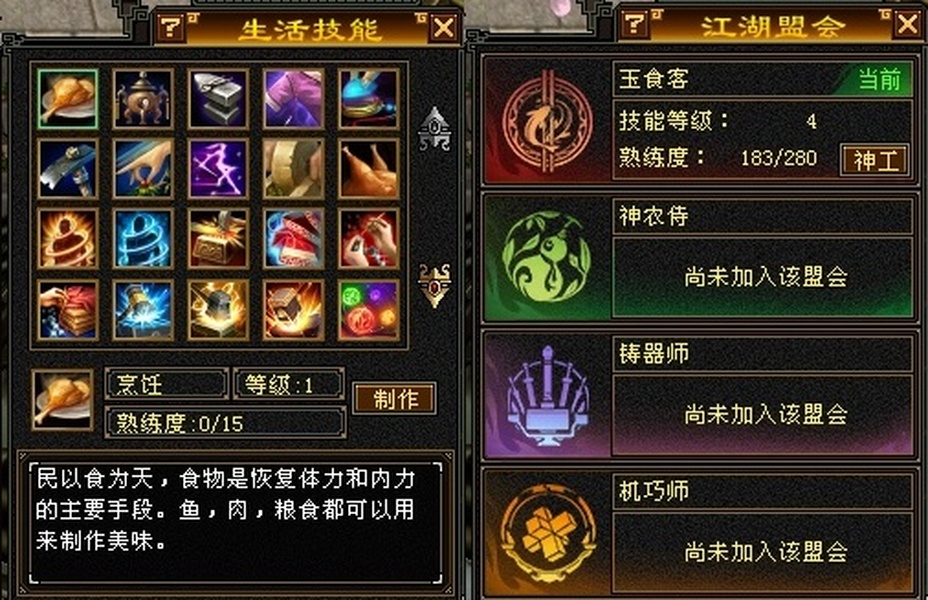Click the 制作 craft button
Image resolution: width=928 pixels, height=600 pixels.
point(395,399)
